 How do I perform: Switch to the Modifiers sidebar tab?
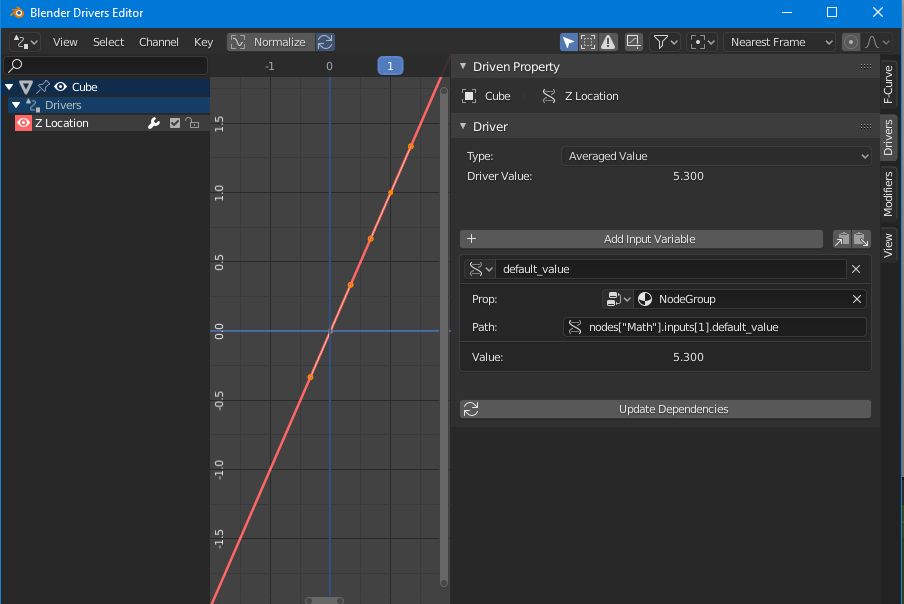[888, 194]
